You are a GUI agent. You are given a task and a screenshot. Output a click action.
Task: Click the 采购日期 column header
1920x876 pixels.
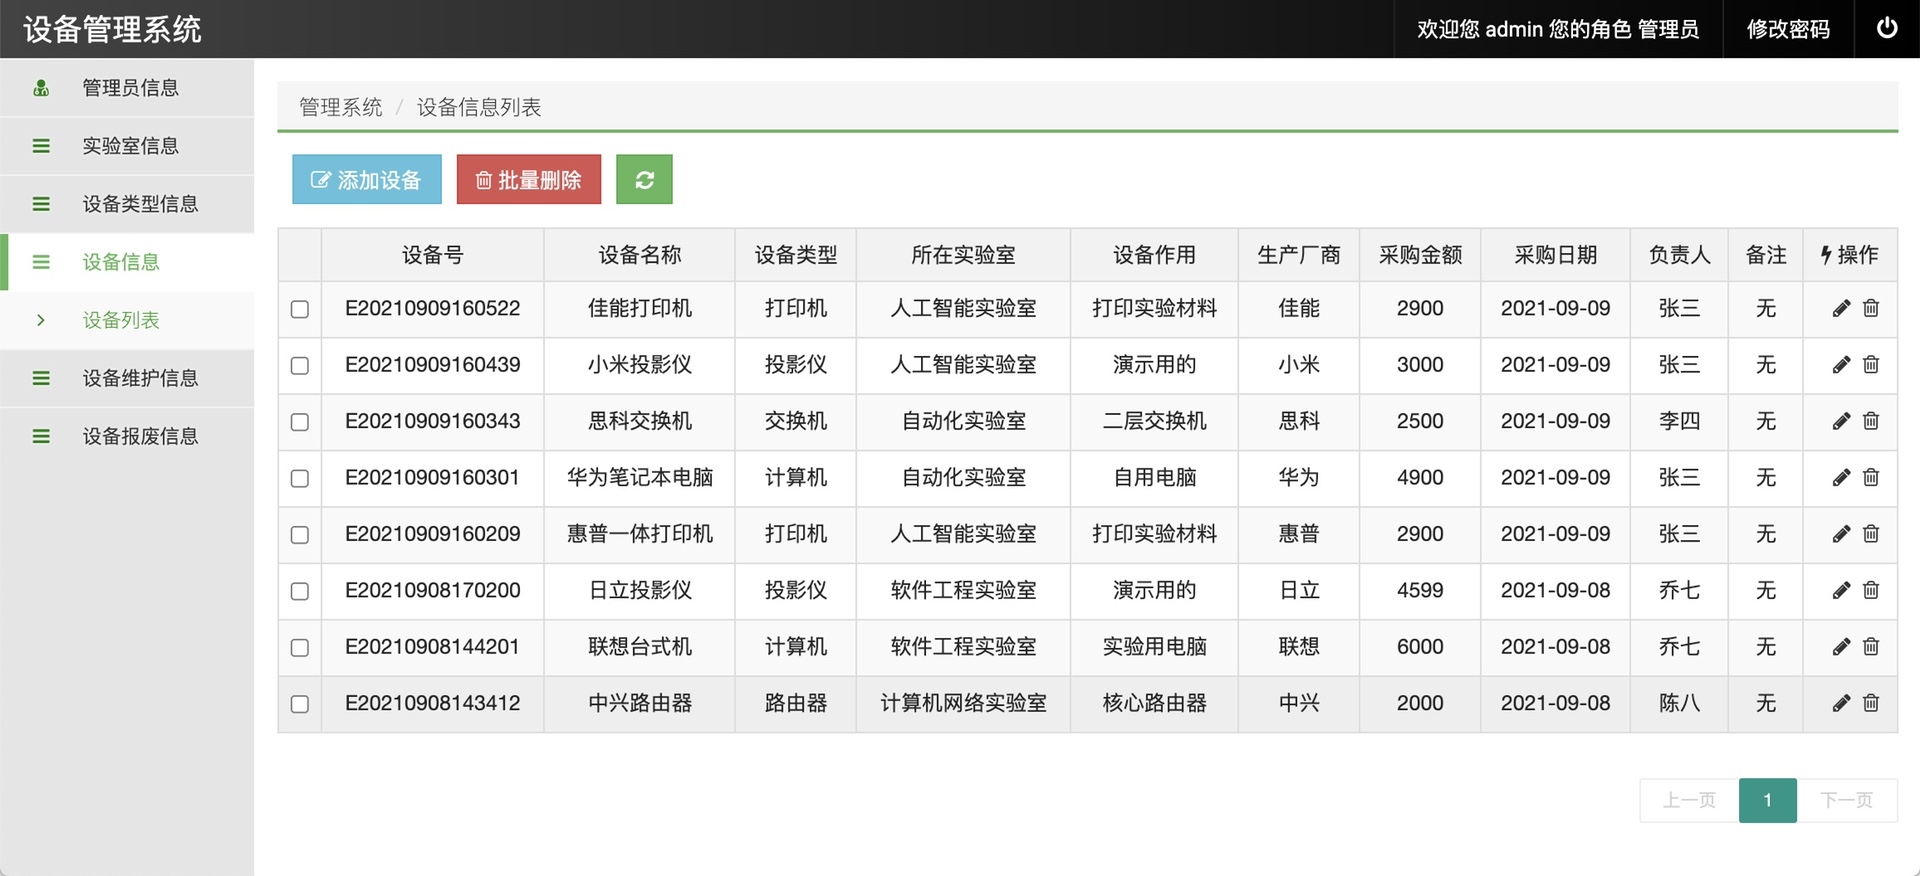tap(1556, 255)
